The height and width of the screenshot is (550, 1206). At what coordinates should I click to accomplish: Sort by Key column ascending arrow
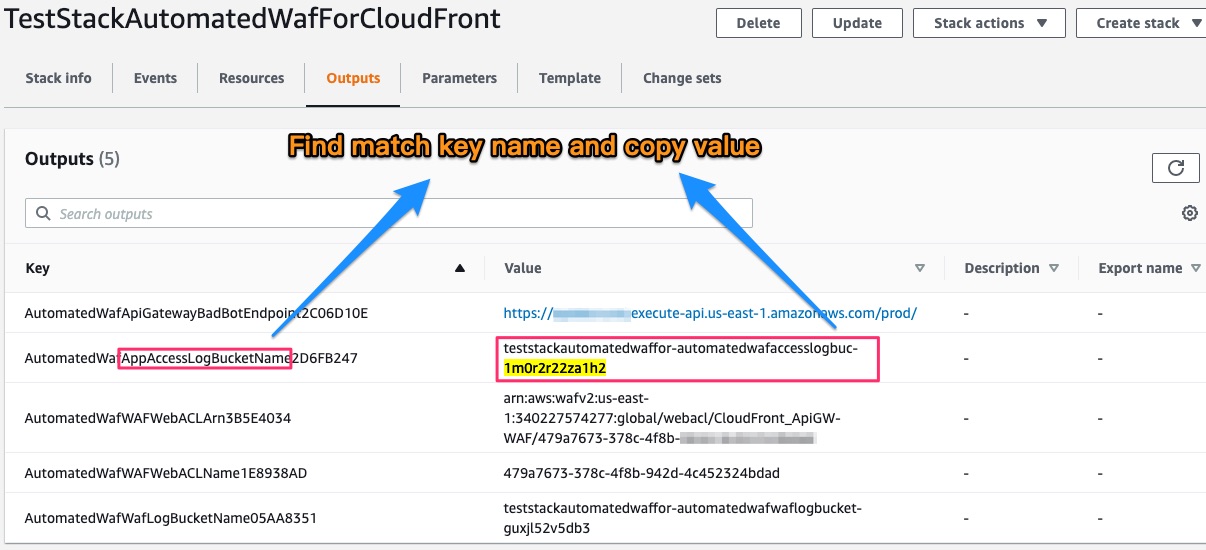[460, 268]
